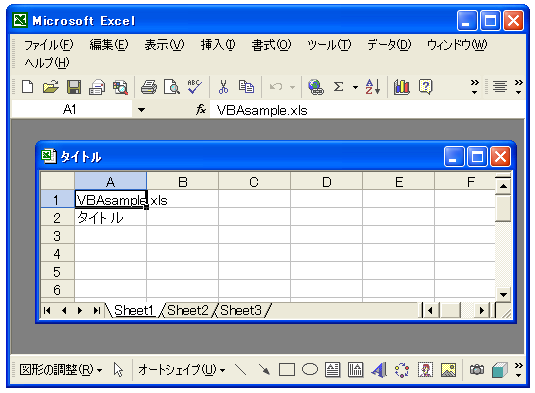Insert hyperlink with the globe icon
The height and width of the screenshot is (393, 535).
click(316, 87)
